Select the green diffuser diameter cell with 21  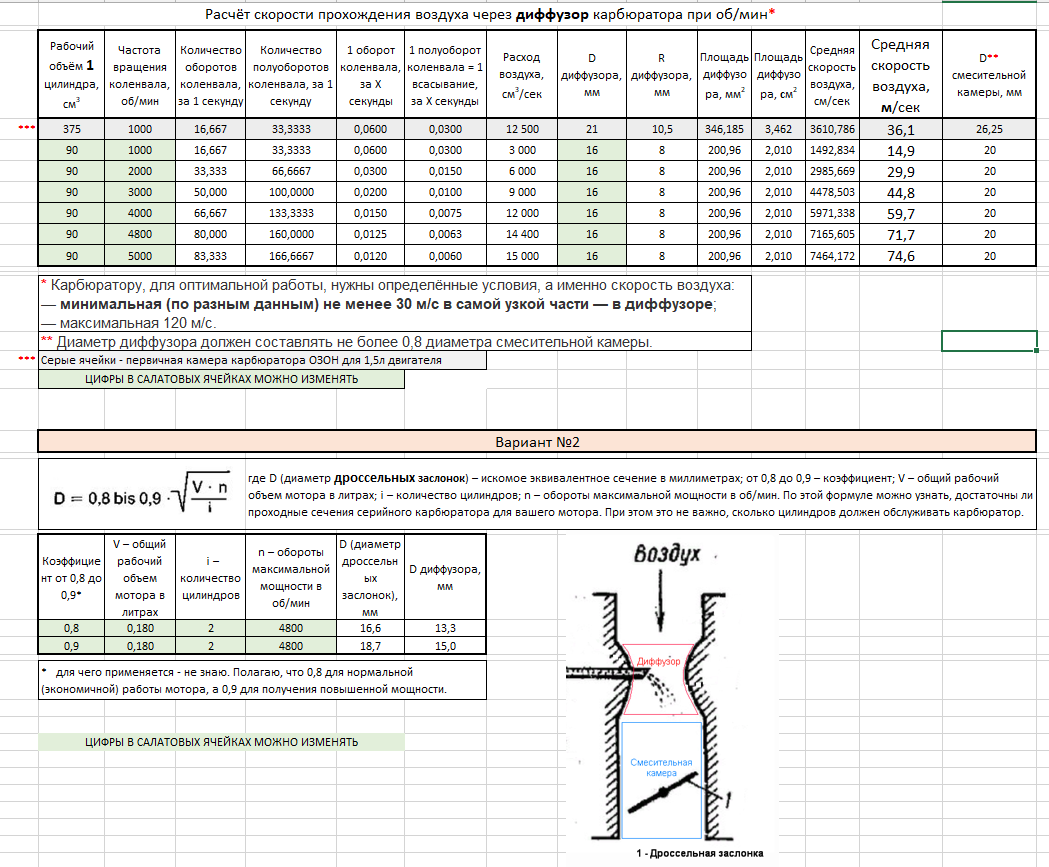(592, 130)
